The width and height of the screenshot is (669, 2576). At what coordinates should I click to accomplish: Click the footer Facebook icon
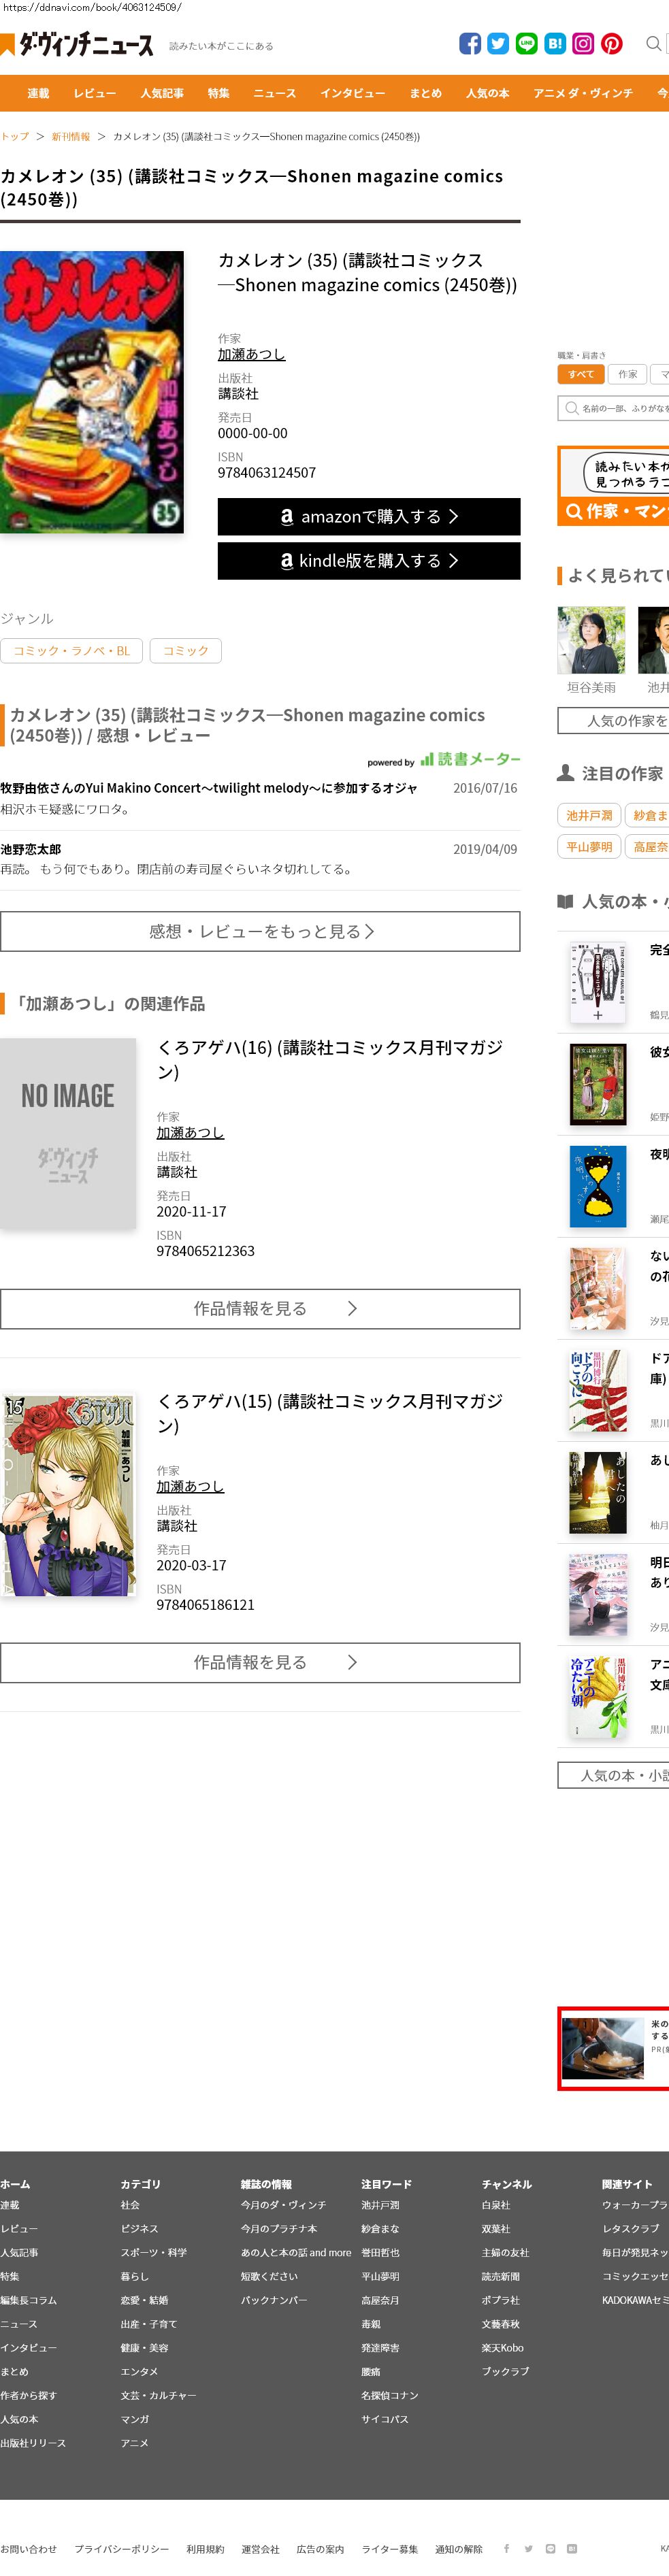click(x=506, y=2548)
